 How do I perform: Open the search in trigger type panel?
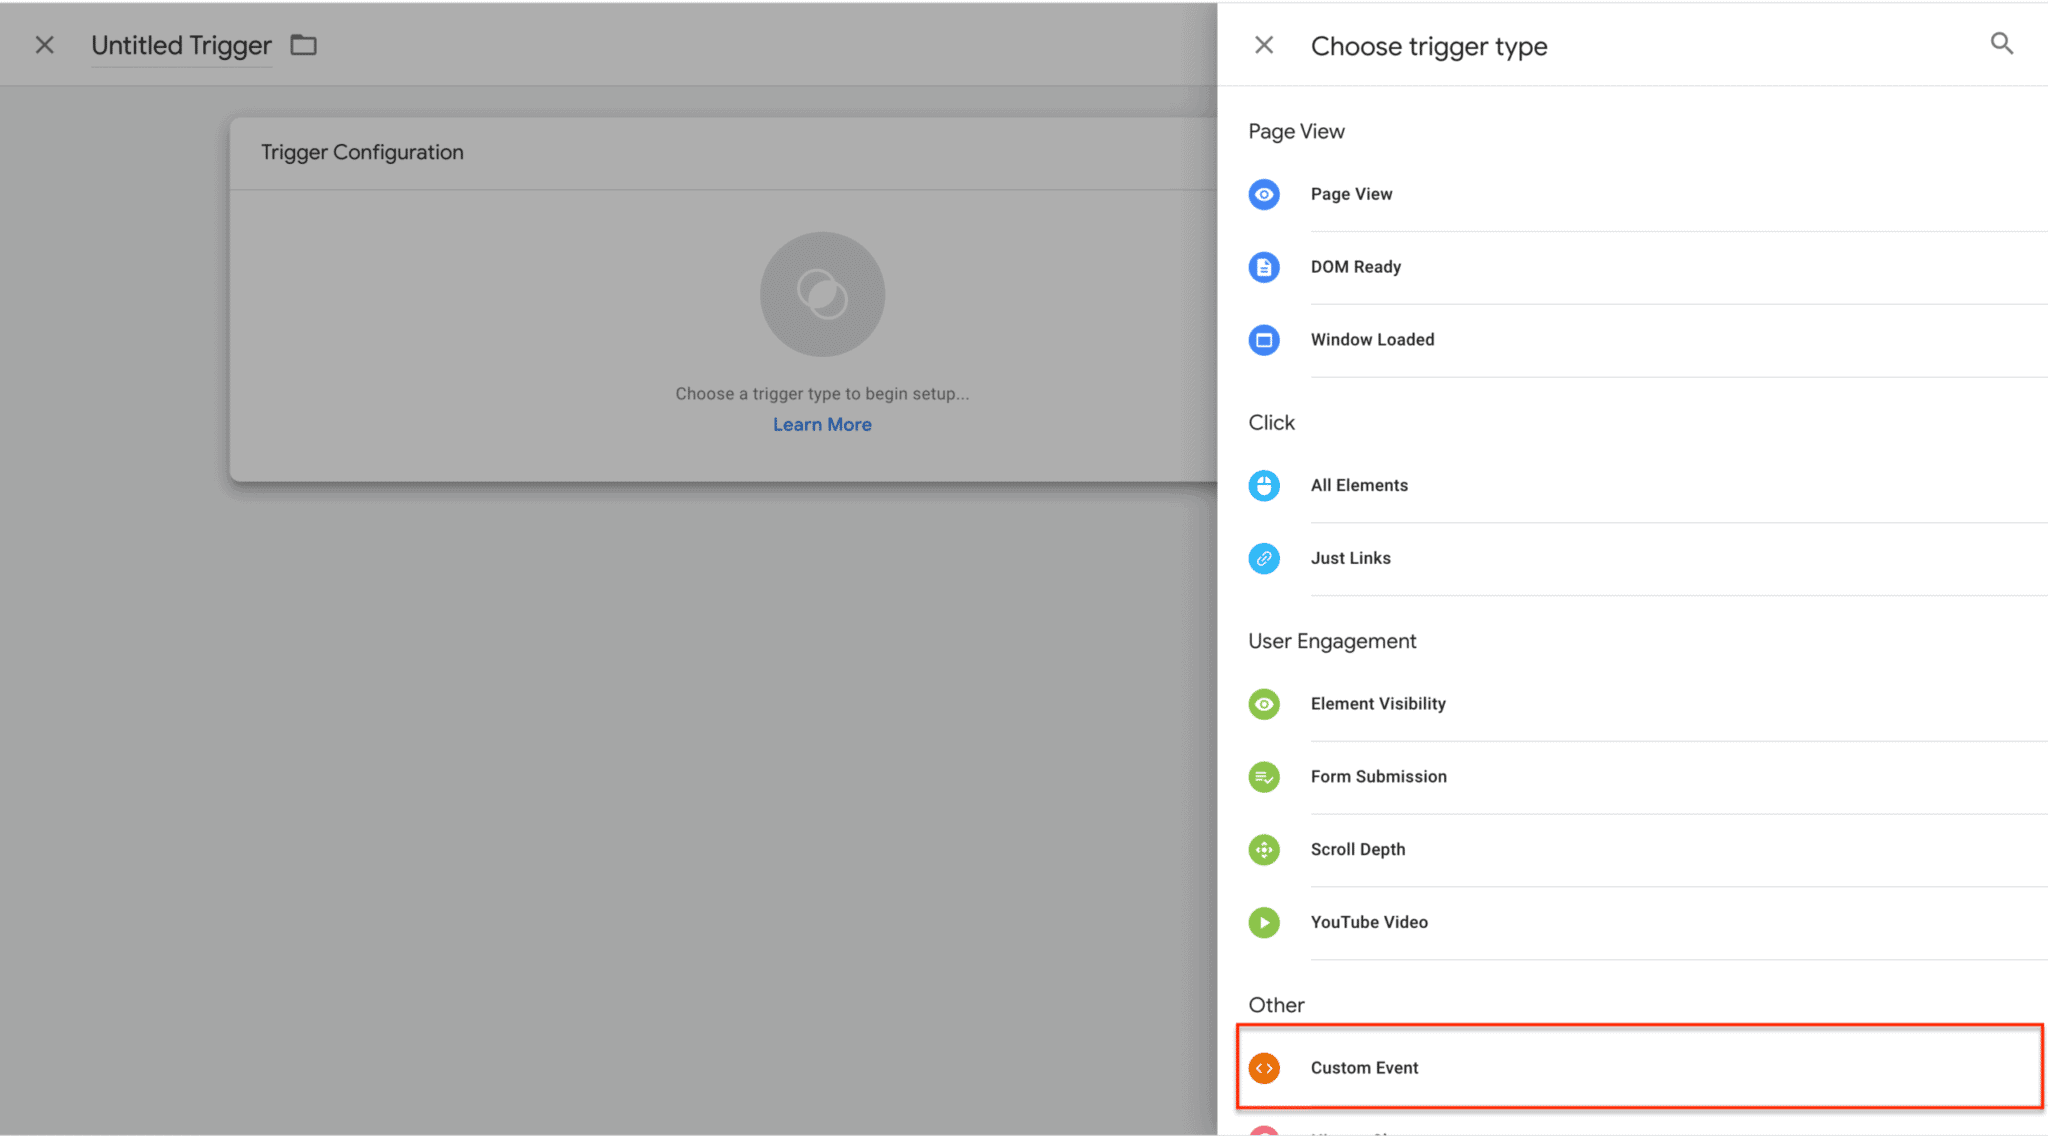[x=2001, y=43]
